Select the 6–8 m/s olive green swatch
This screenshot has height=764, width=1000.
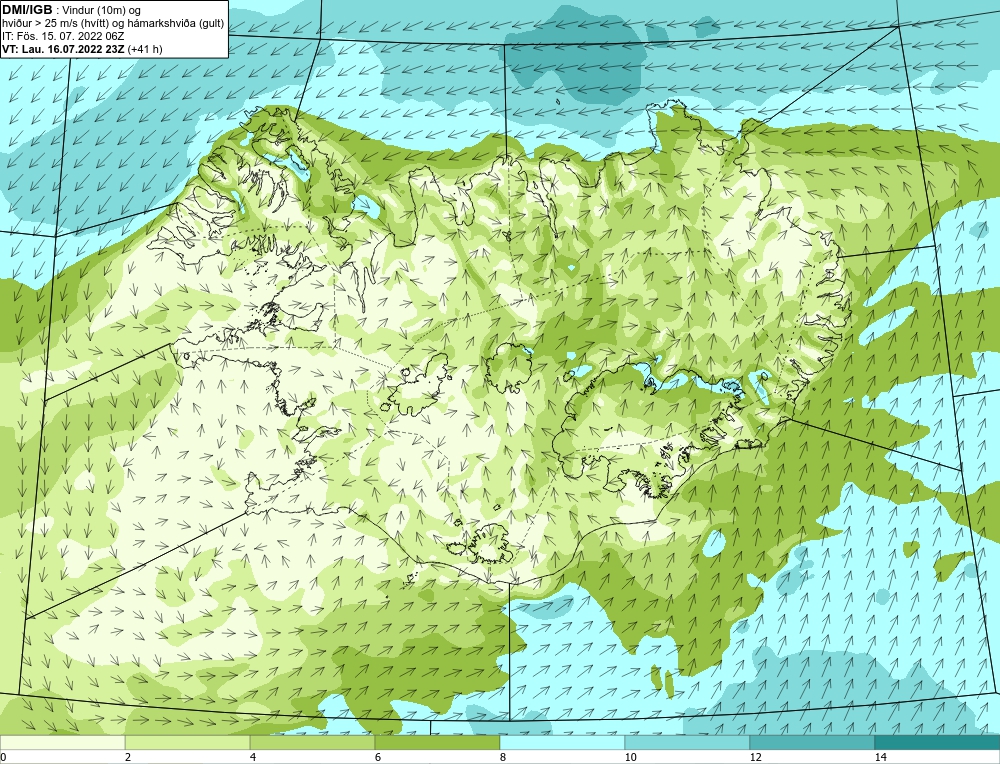438,742
